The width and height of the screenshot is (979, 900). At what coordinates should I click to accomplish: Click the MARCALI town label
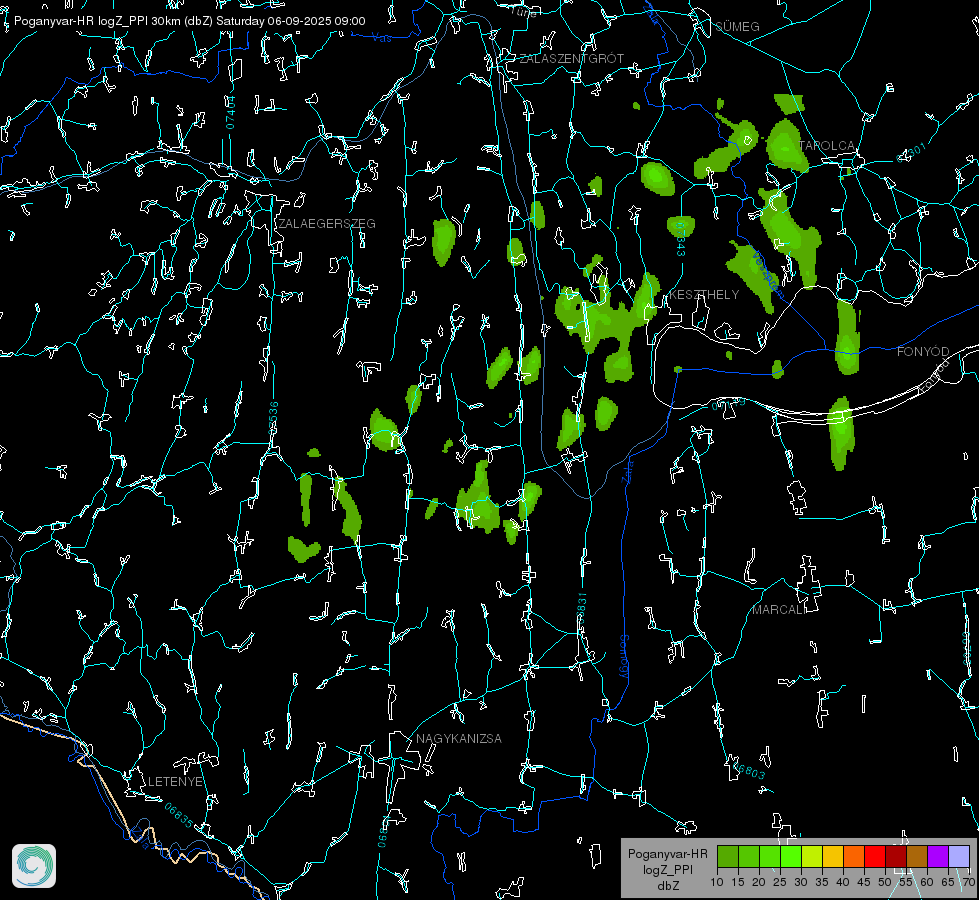pos(779,610)
